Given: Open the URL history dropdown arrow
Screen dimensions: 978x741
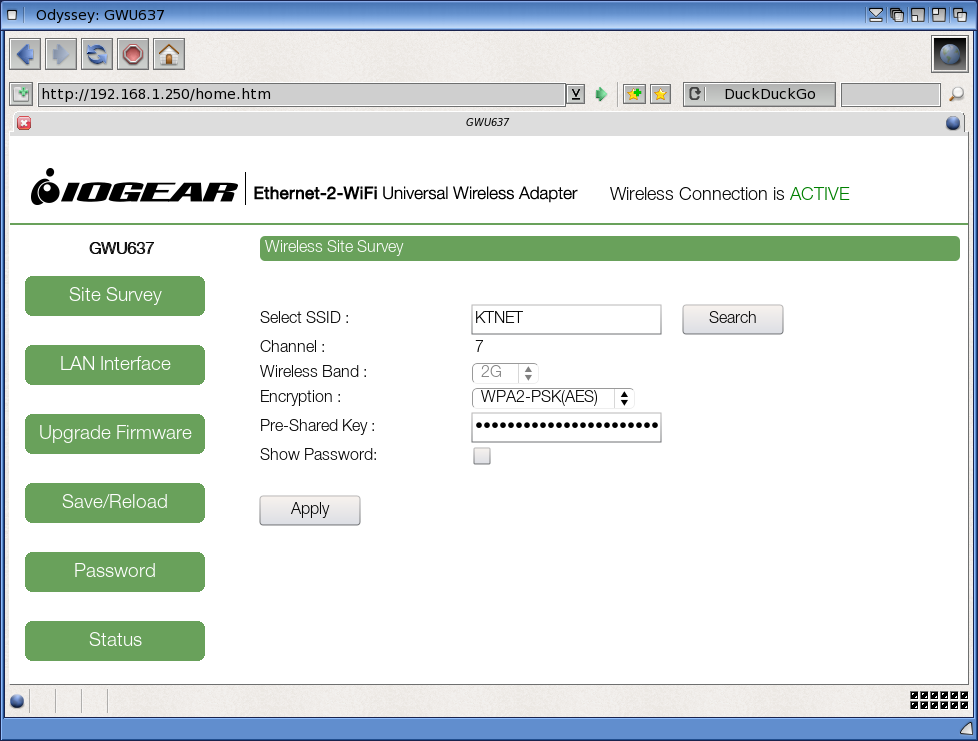Looking at the screenshot, I should pyautogui.click(x=576, y=94).
